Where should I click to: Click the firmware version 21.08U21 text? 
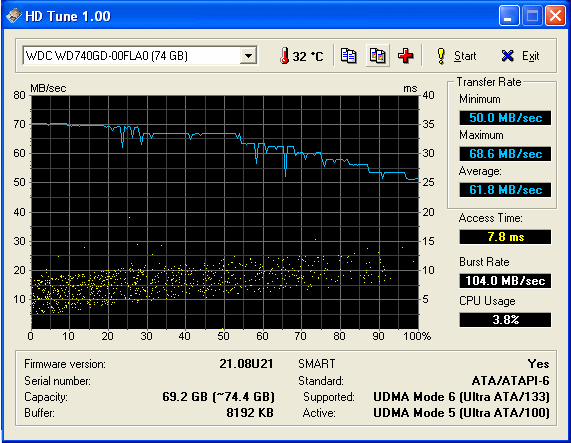246,364
